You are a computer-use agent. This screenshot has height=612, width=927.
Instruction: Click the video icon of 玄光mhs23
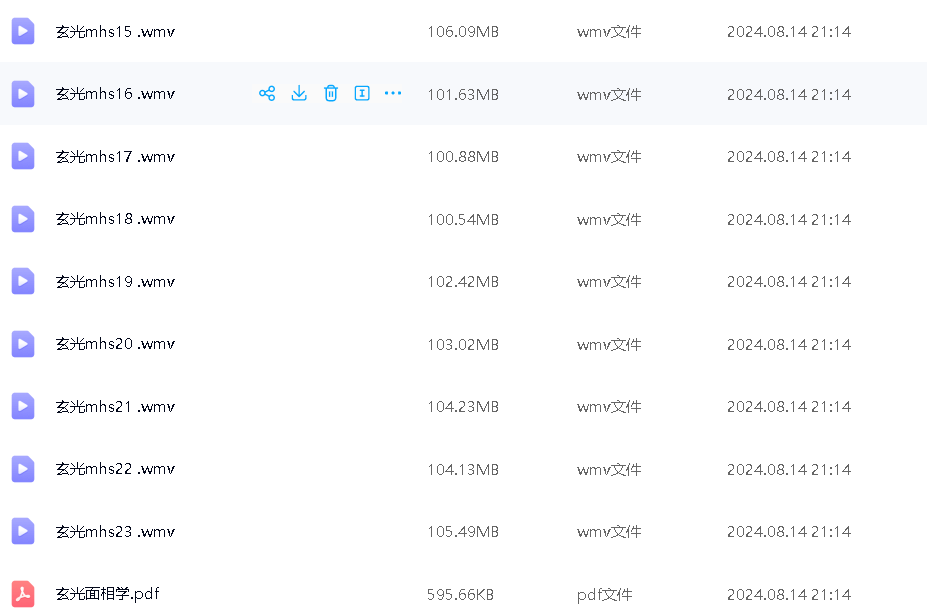23,532
